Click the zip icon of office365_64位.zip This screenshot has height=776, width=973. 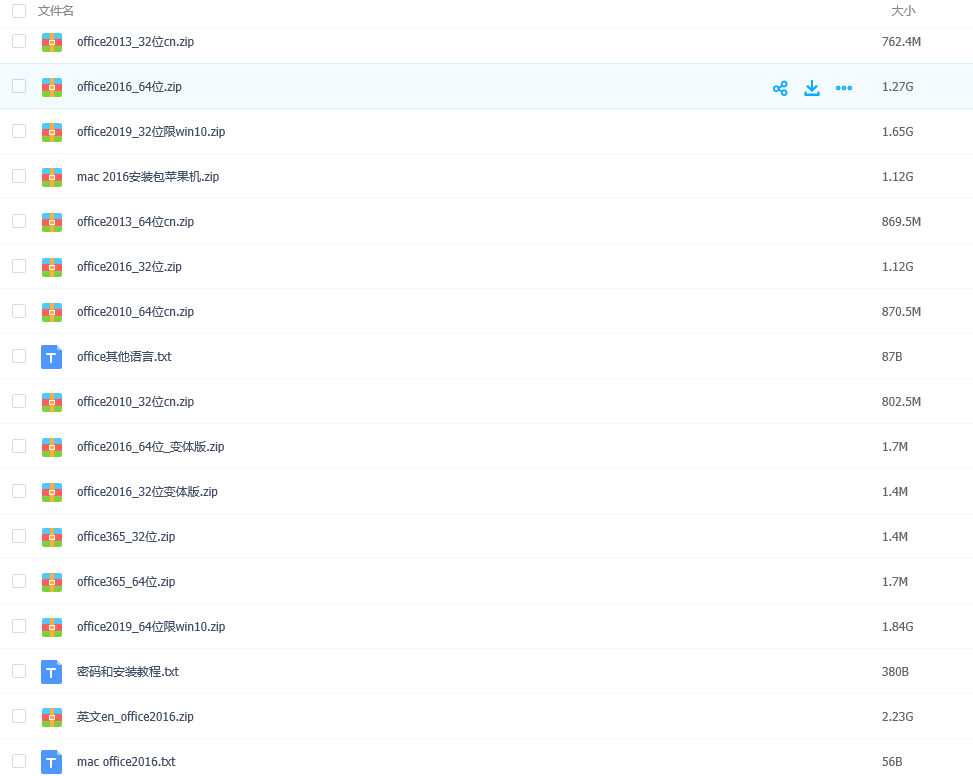[52, 582]
